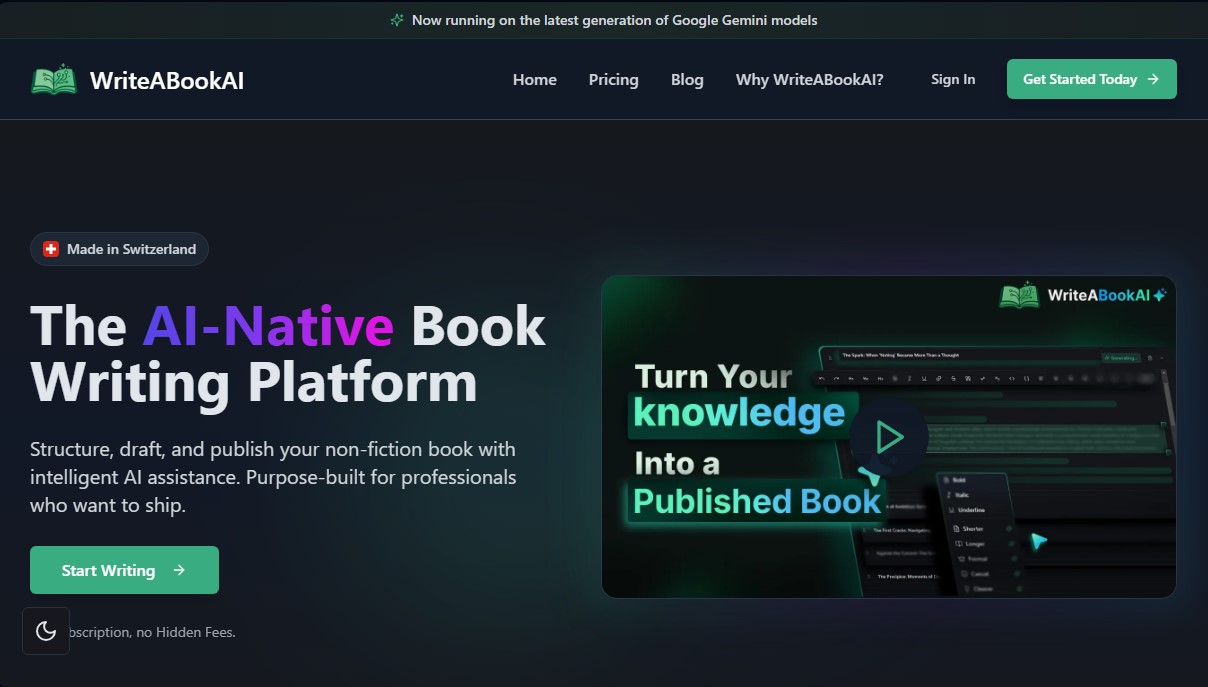
Task: Toggle dark mode with the moon icon
Action: (46, 631)
